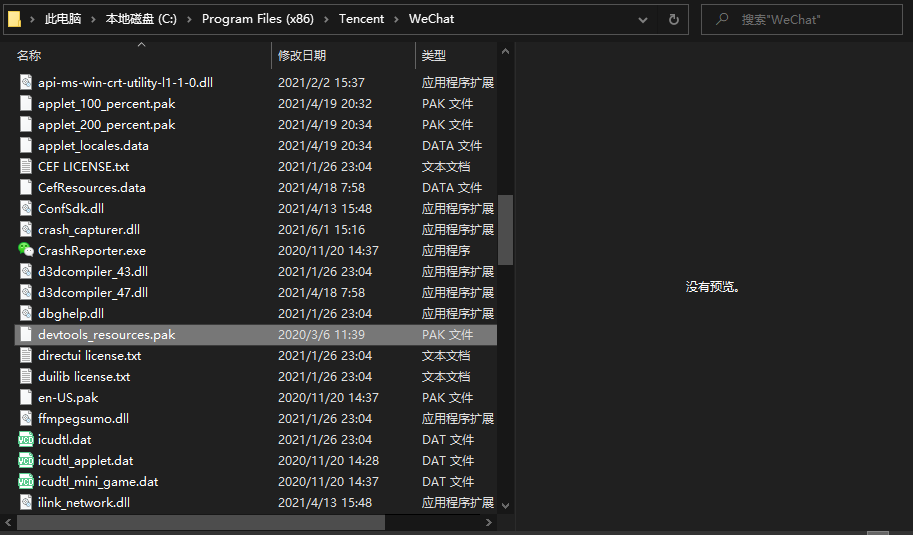Click the CEF LICENSE.txt document icon

point(26,166)
